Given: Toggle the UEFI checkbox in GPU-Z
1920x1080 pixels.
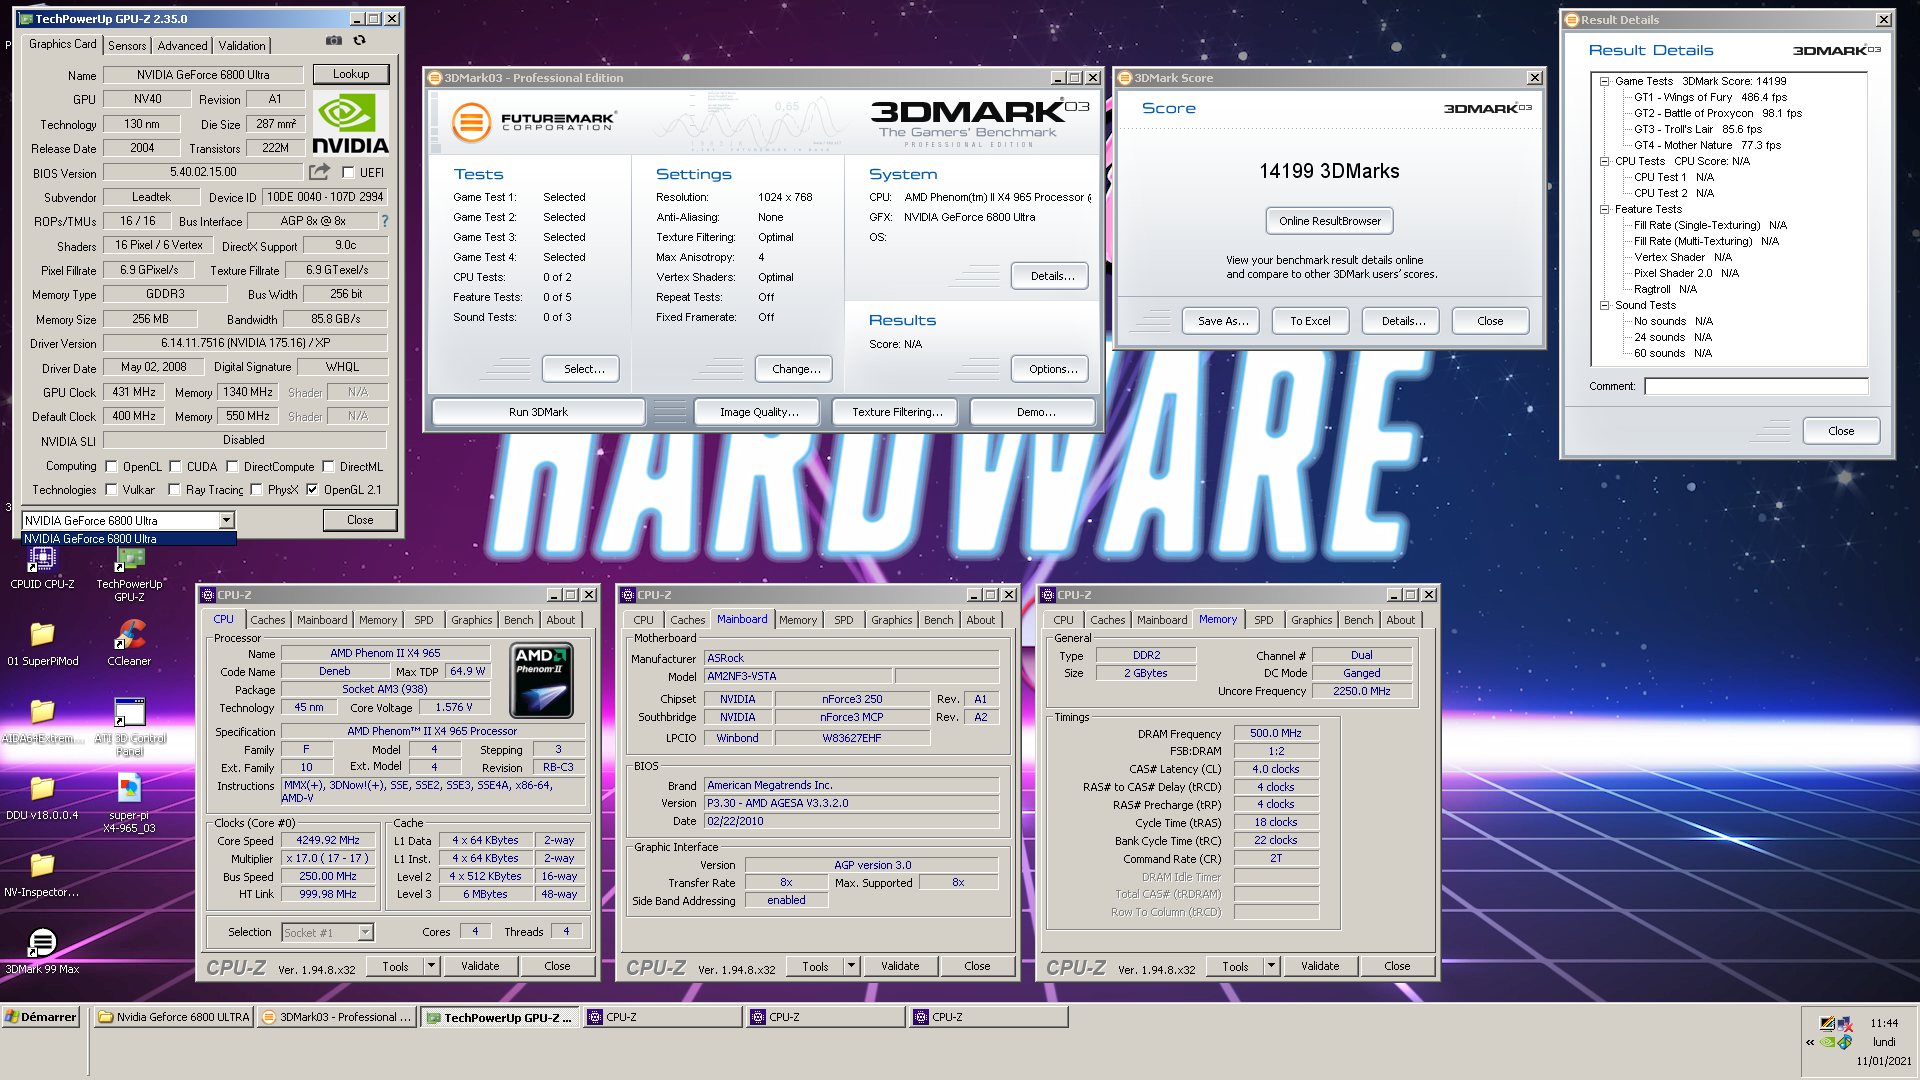Looking at the screenshot, I should (x=348, y=172).
